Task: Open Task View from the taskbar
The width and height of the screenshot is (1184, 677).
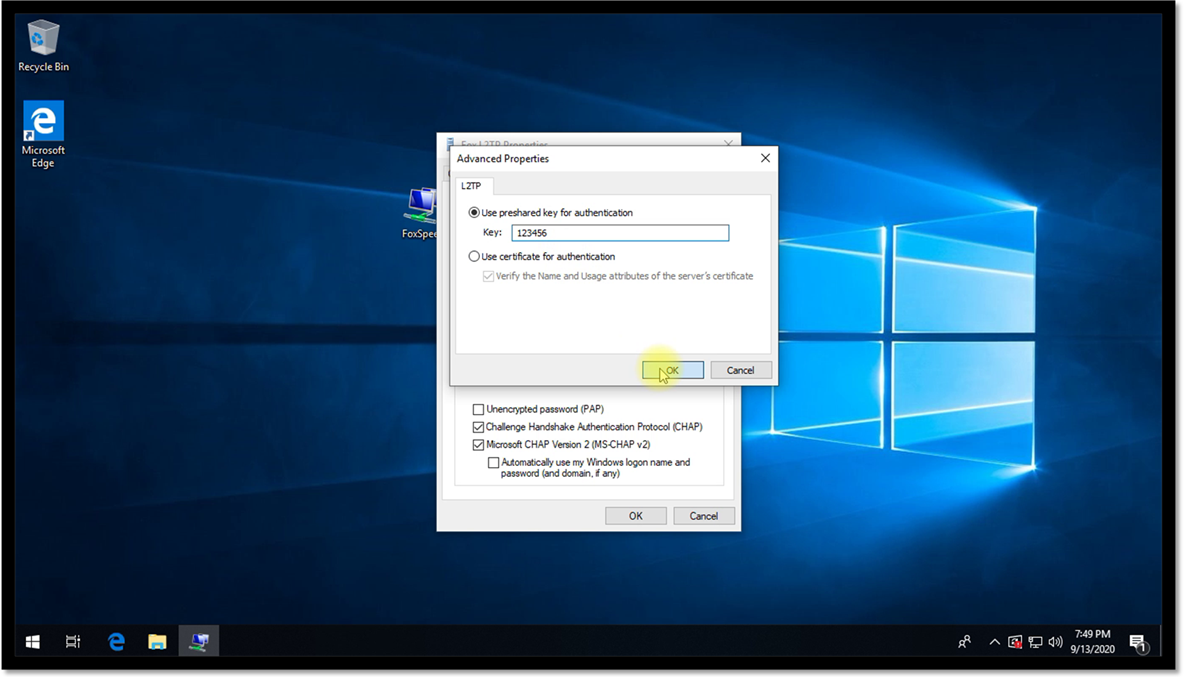Action: click(x=73, y=641)
